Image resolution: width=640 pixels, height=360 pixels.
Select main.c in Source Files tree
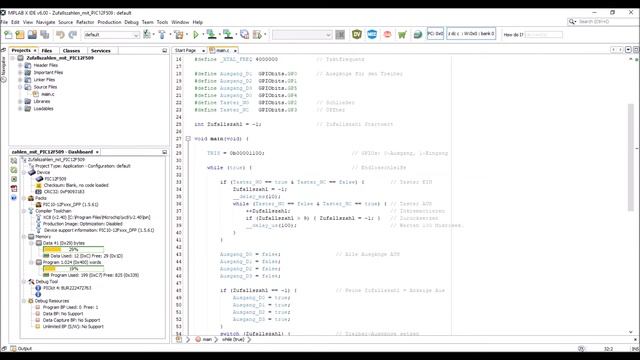coord(47,94)
